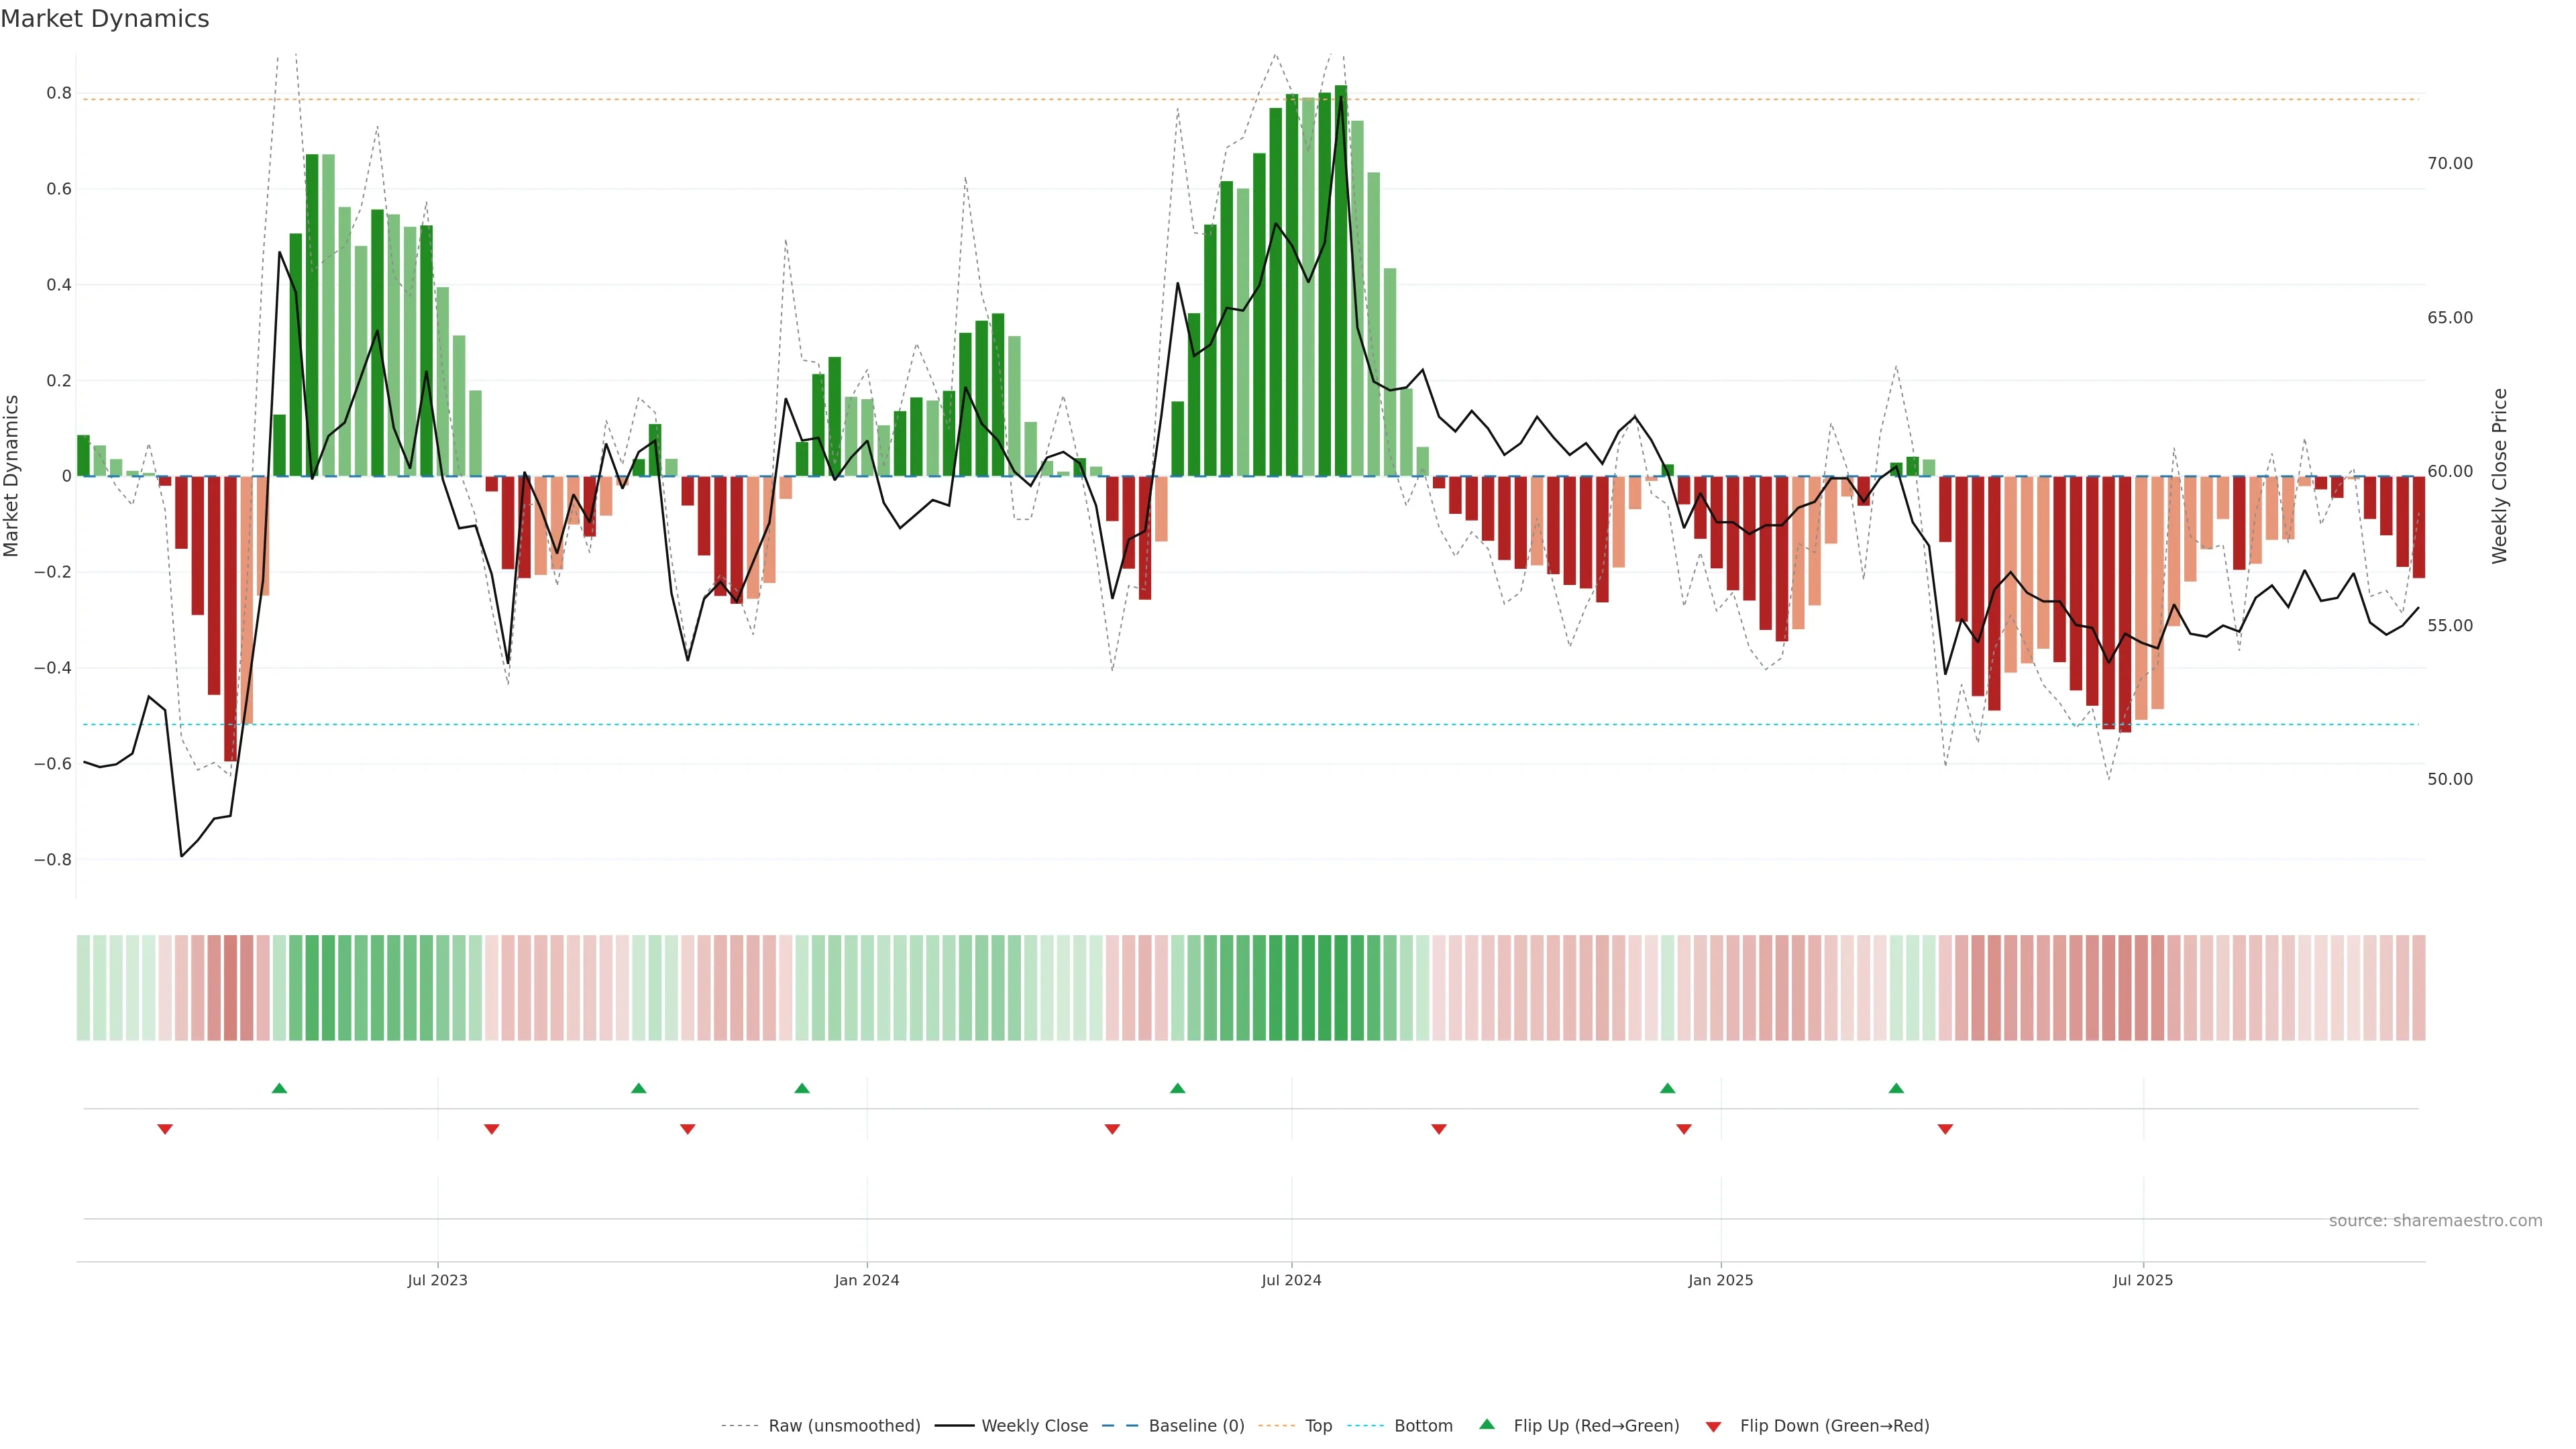The width and height of the screenshot is (2576, 1449).
Task: Click flip-down marker just right of Jul 2023 gridline
Action: click(491, 1129)
